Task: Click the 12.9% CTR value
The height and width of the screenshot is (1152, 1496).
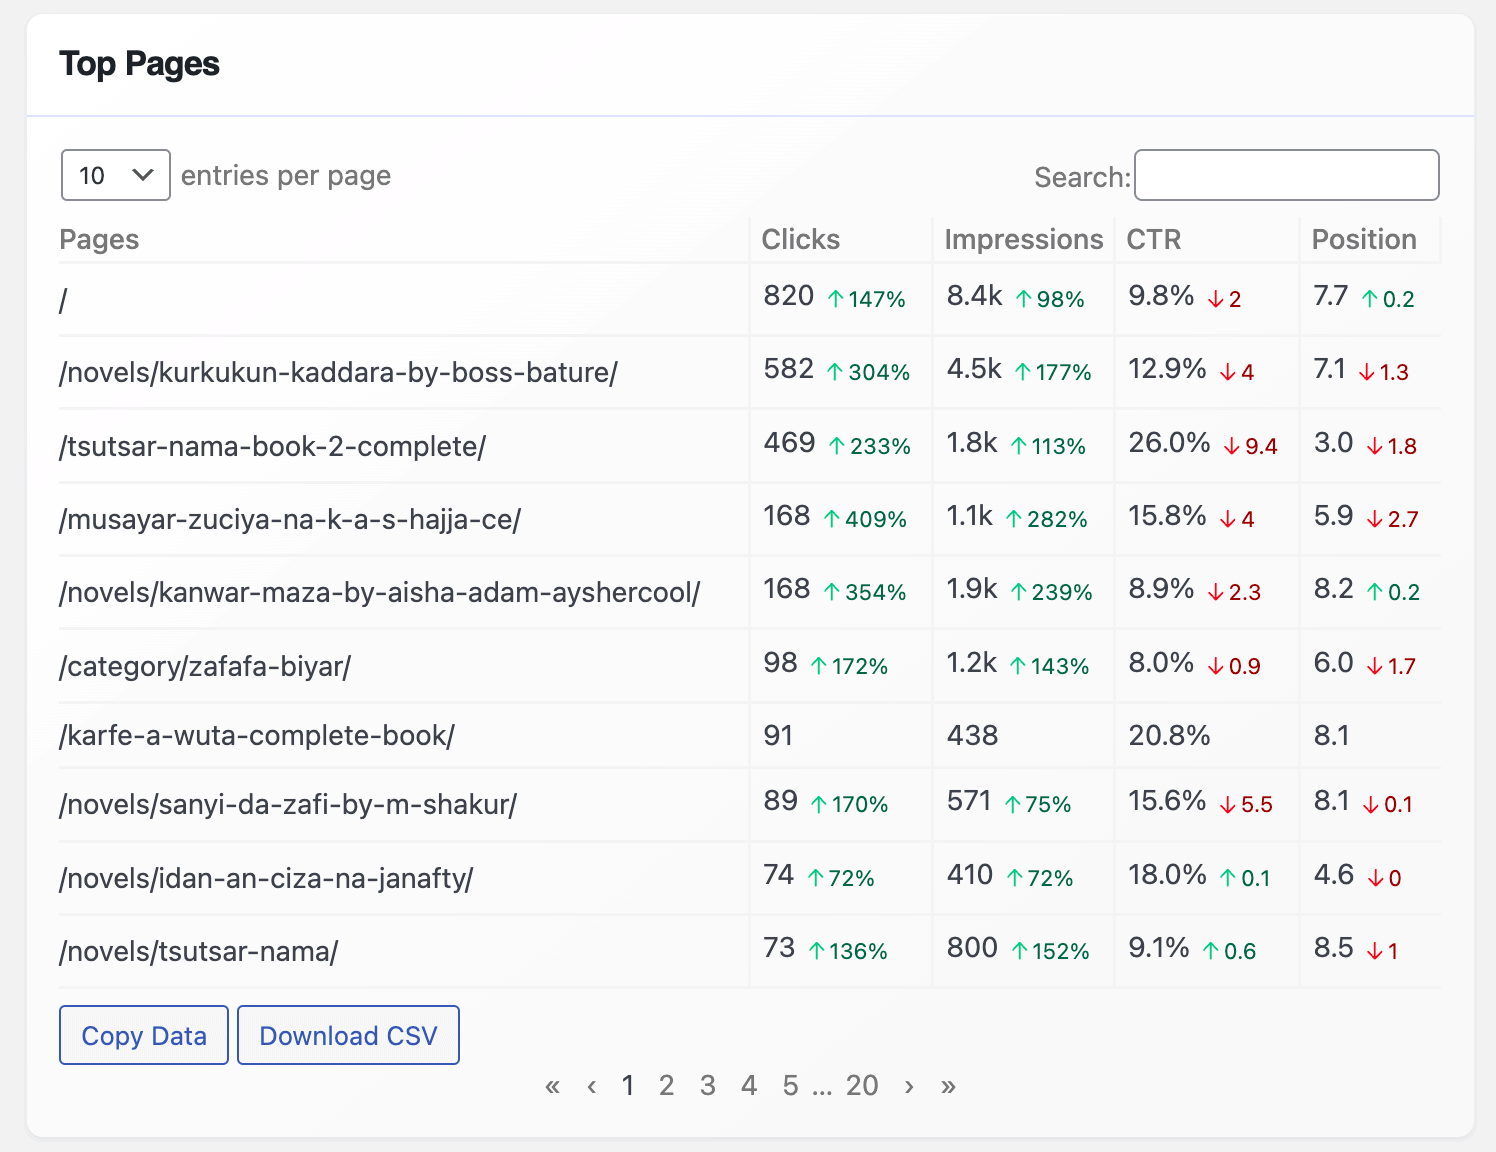Action: (1167, 369)
